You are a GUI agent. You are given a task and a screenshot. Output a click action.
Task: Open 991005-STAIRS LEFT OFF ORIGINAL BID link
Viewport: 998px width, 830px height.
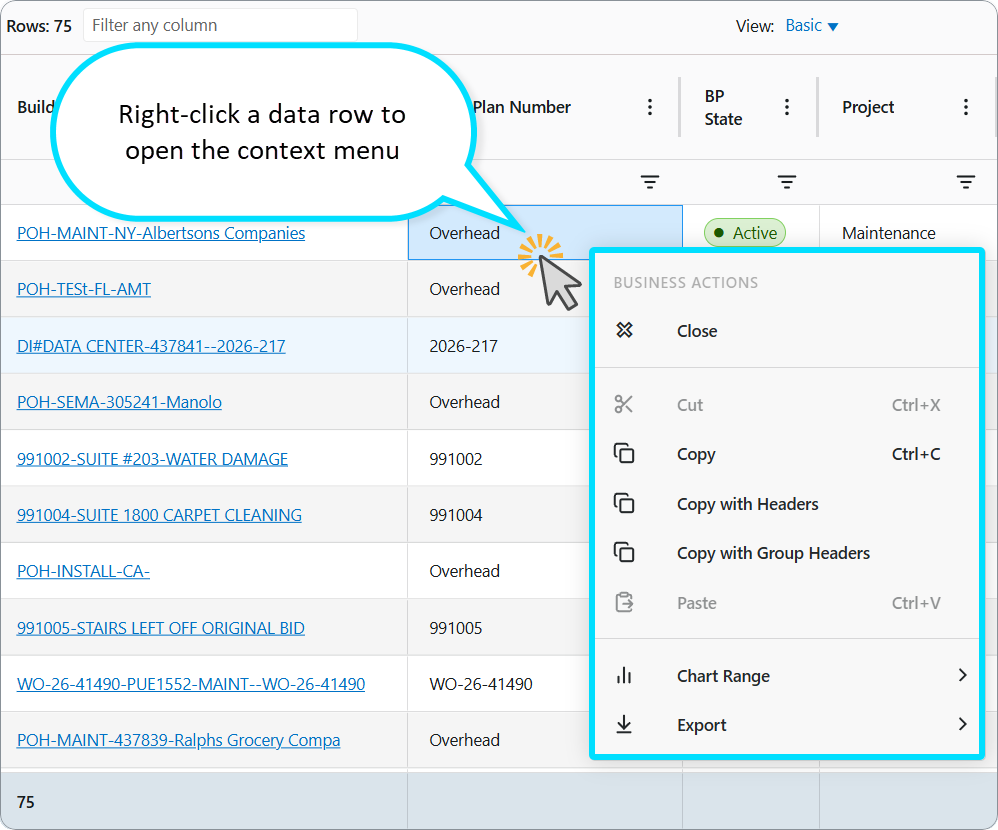click(x=160, y=628)
